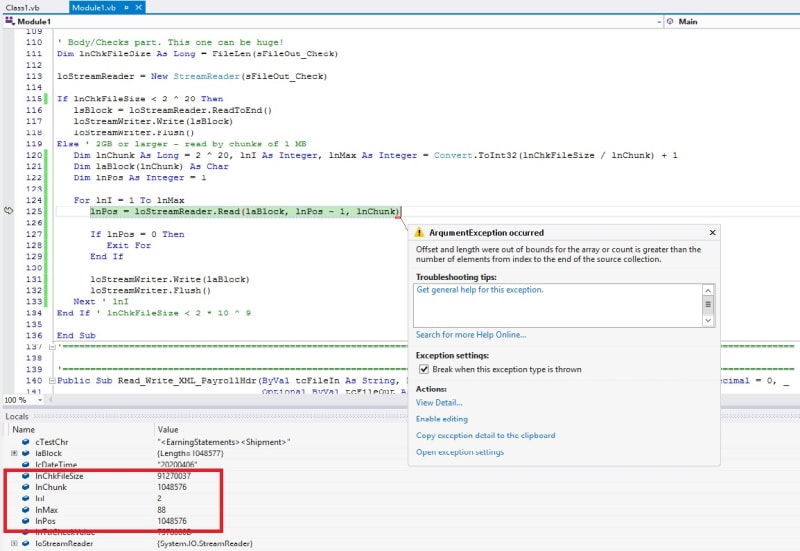Screen dimensions: 800x551
Task: Click the exception warning triangle icon
Action: point(419,233)
